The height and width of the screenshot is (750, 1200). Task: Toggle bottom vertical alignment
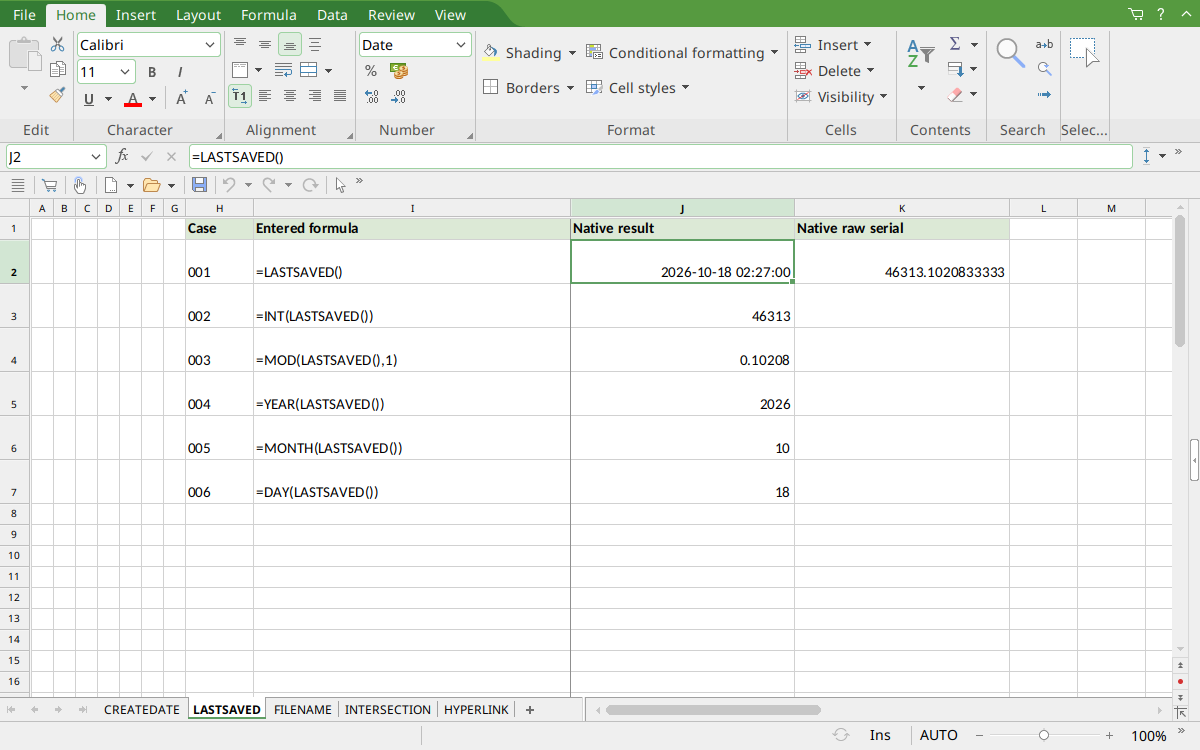pos(290,45)
